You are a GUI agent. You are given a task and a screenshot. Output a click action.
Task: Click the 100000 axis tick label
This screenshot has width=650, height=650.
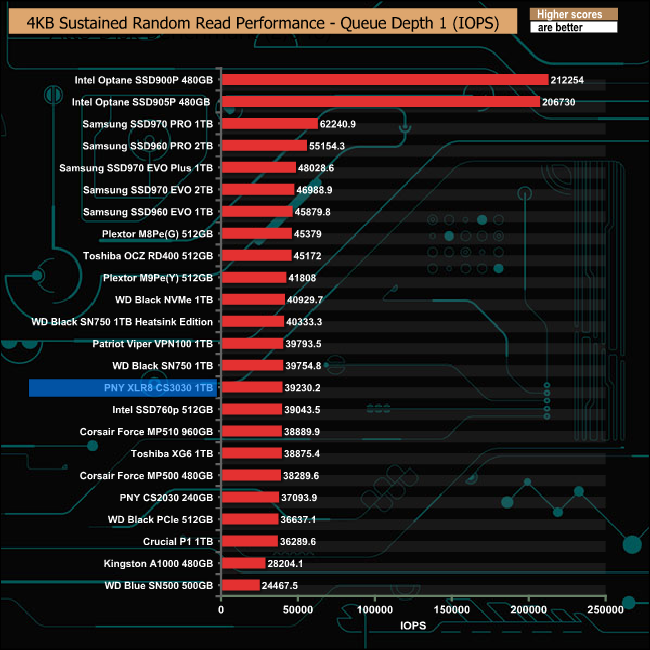[375, 609]
